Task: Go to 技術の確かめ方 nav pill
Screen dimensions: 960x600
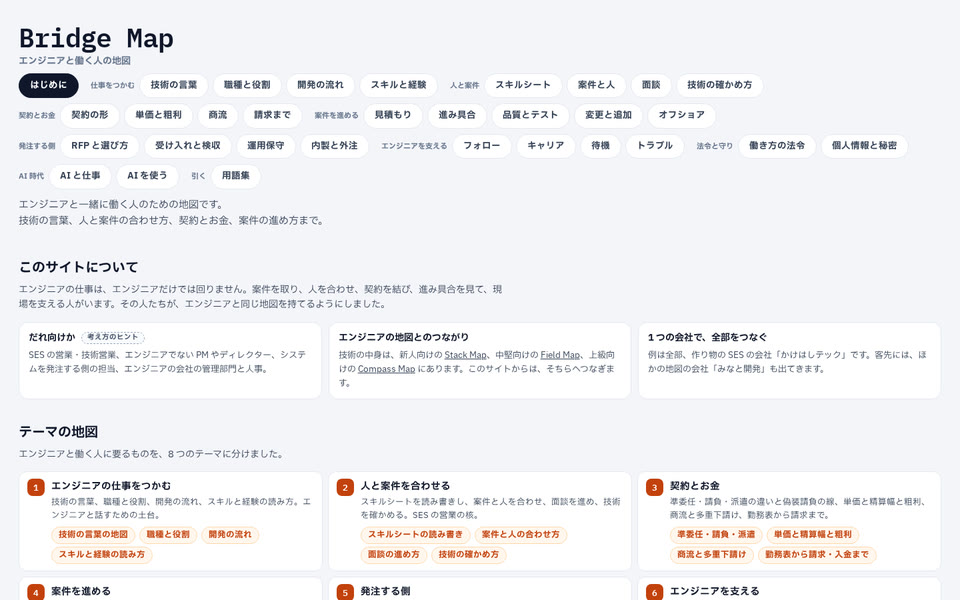Action: [x=719, y=85]
